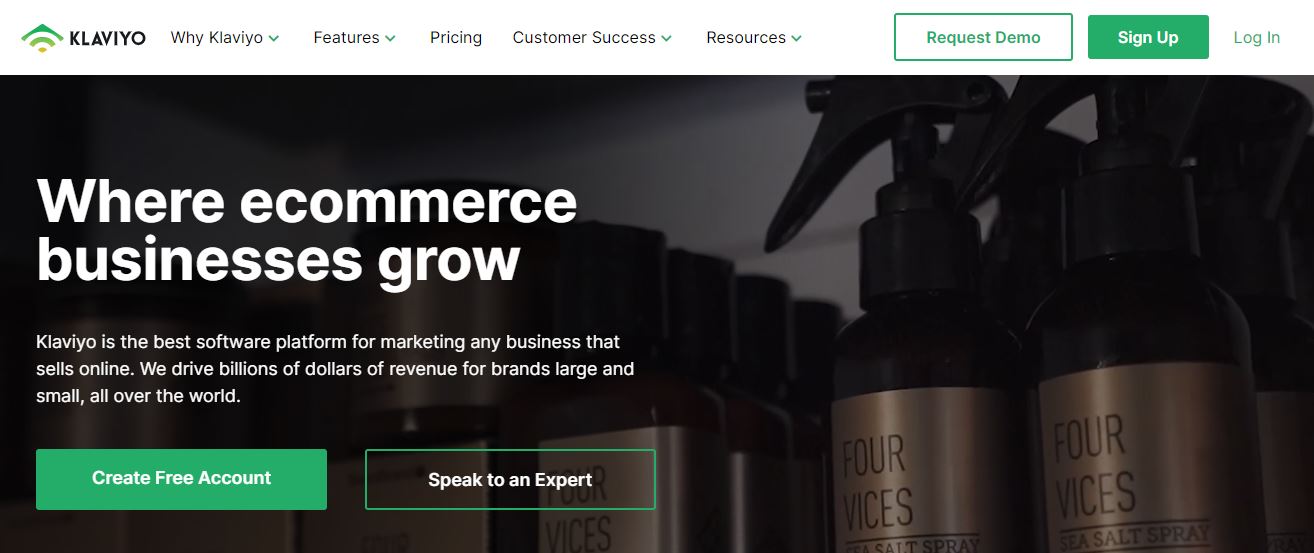Open the Features menu

click(x=355, y=38)
